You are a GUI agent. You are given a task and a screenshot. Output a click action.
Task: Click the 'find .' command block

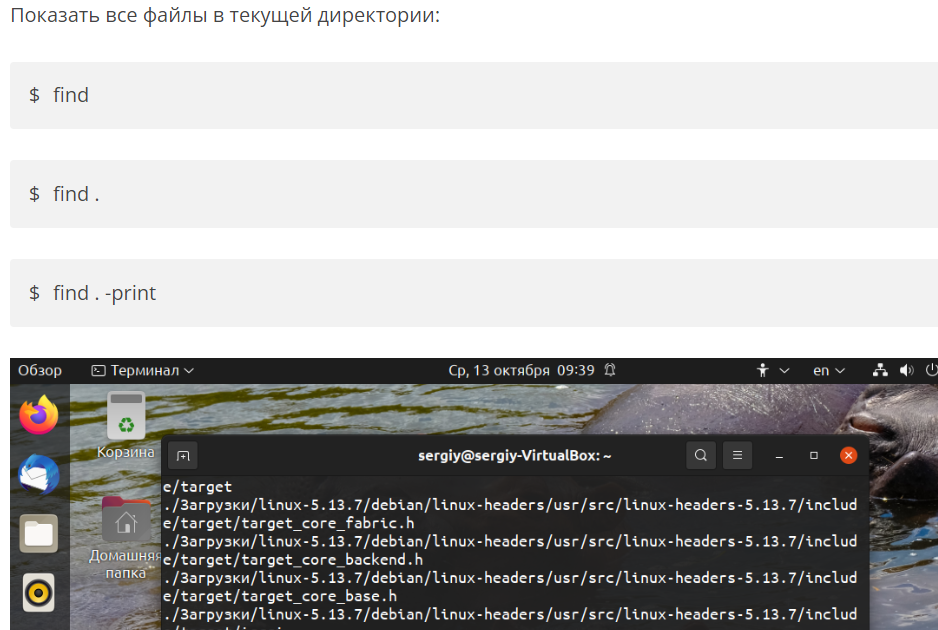(474, 194)
